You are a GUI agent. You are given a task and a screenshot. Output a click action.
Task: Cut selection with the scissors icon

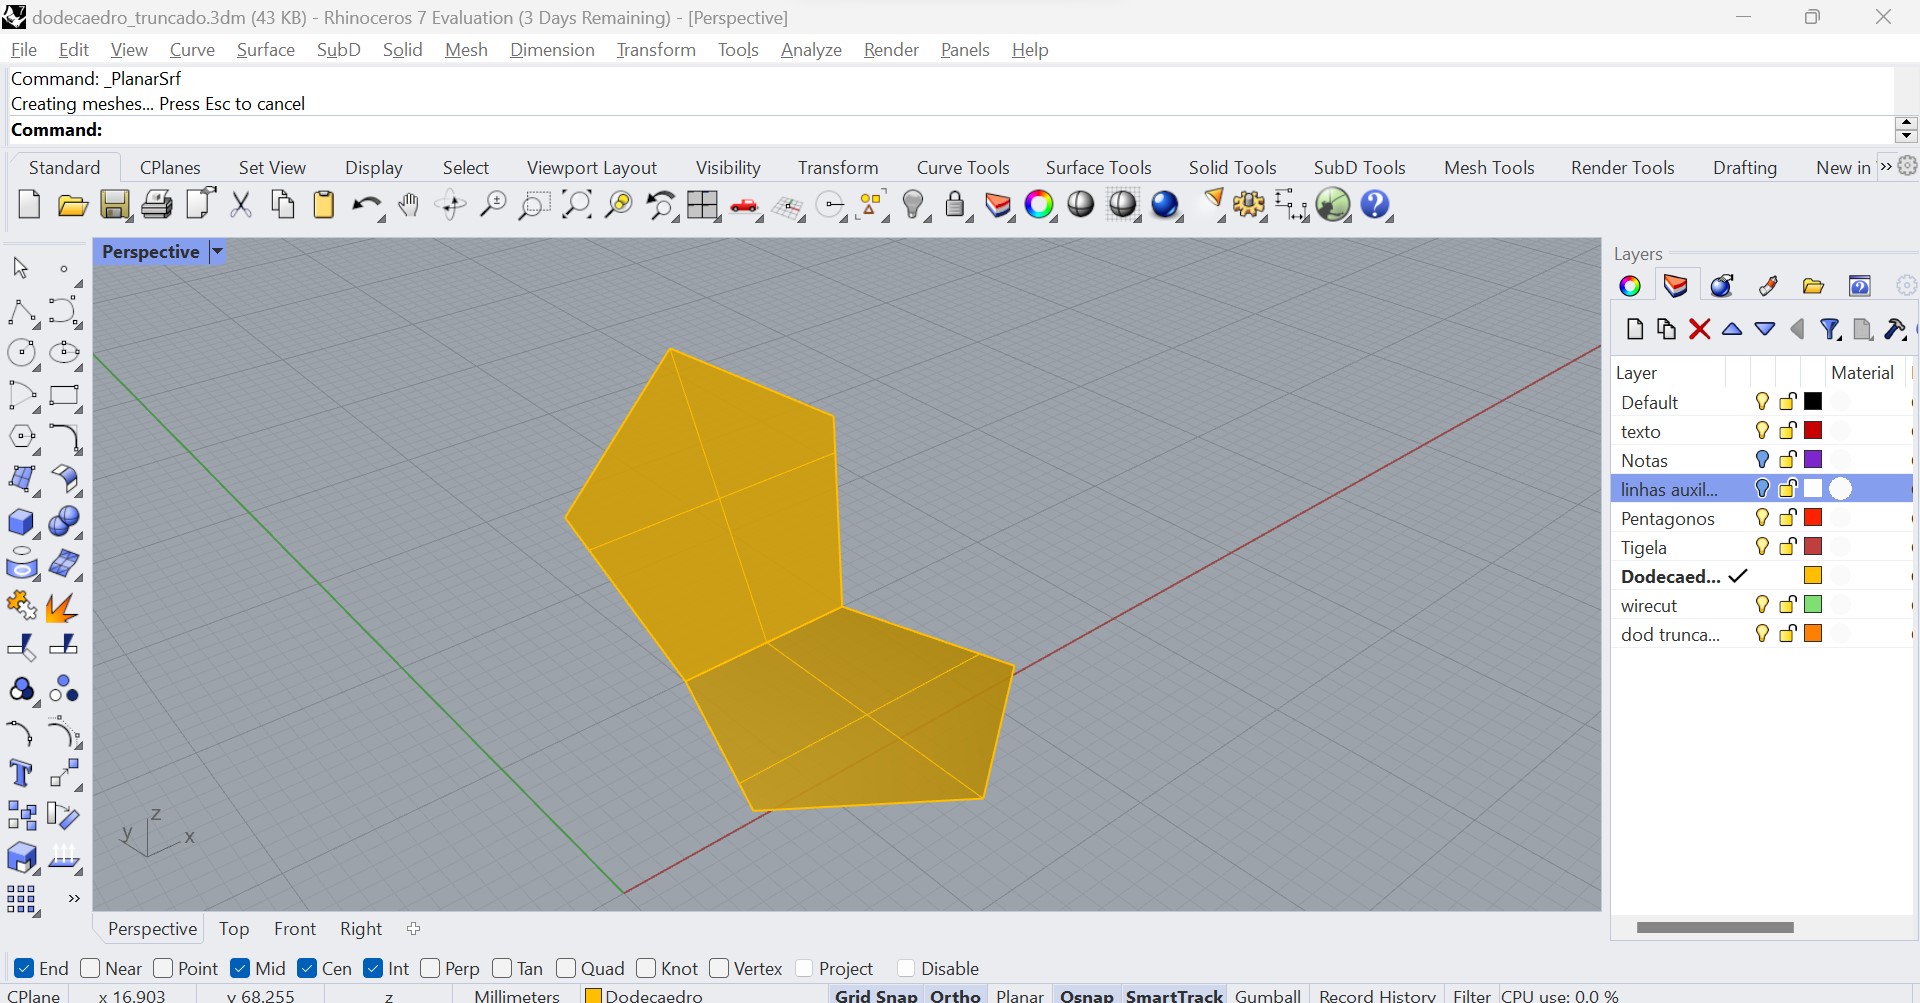241,205
